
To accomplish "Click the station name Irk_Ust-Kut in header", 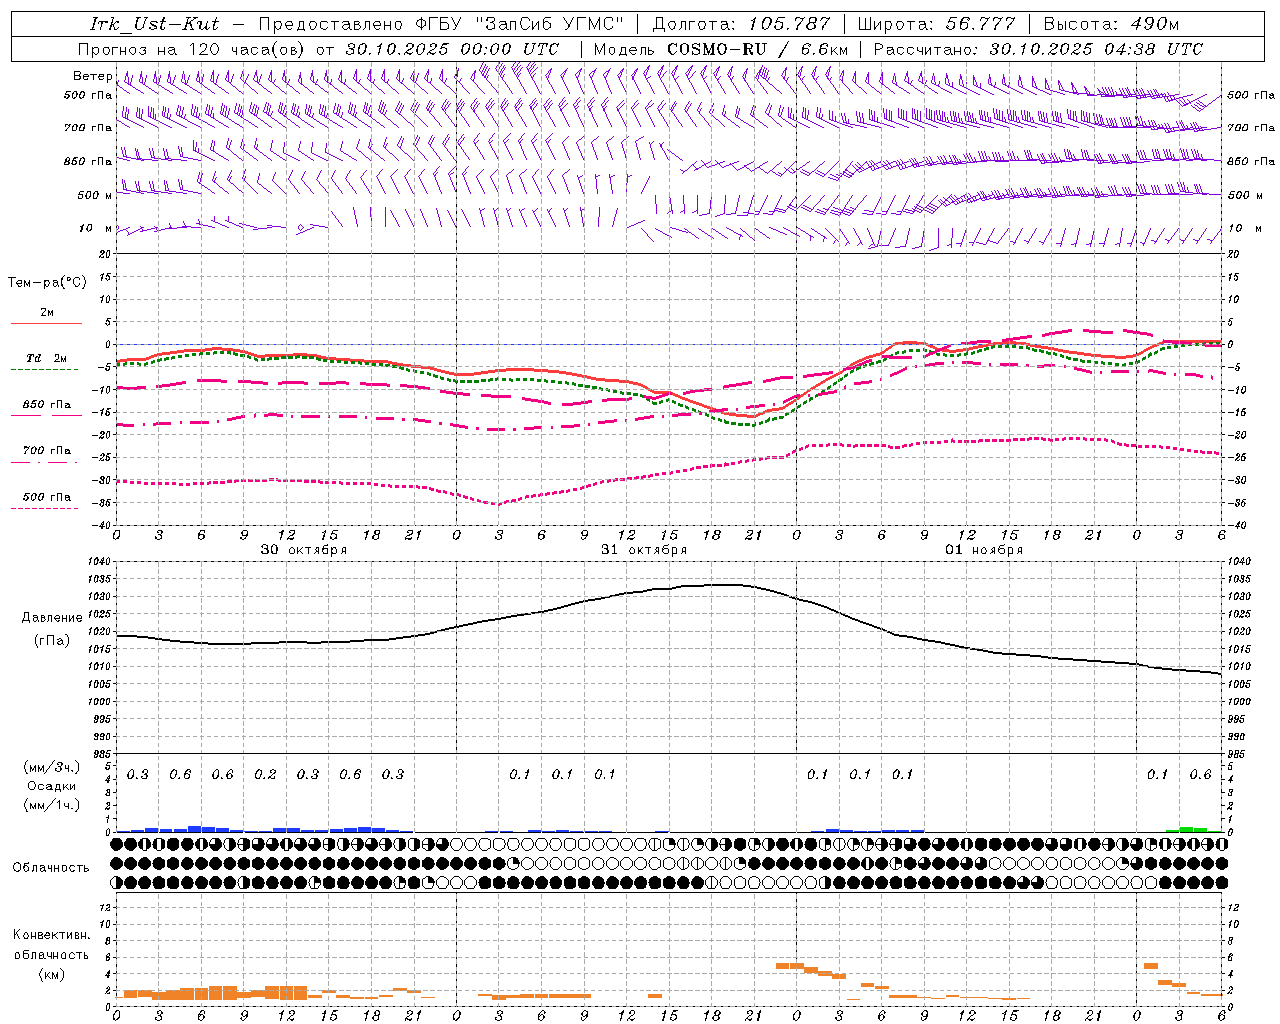I will pos(154,24).
